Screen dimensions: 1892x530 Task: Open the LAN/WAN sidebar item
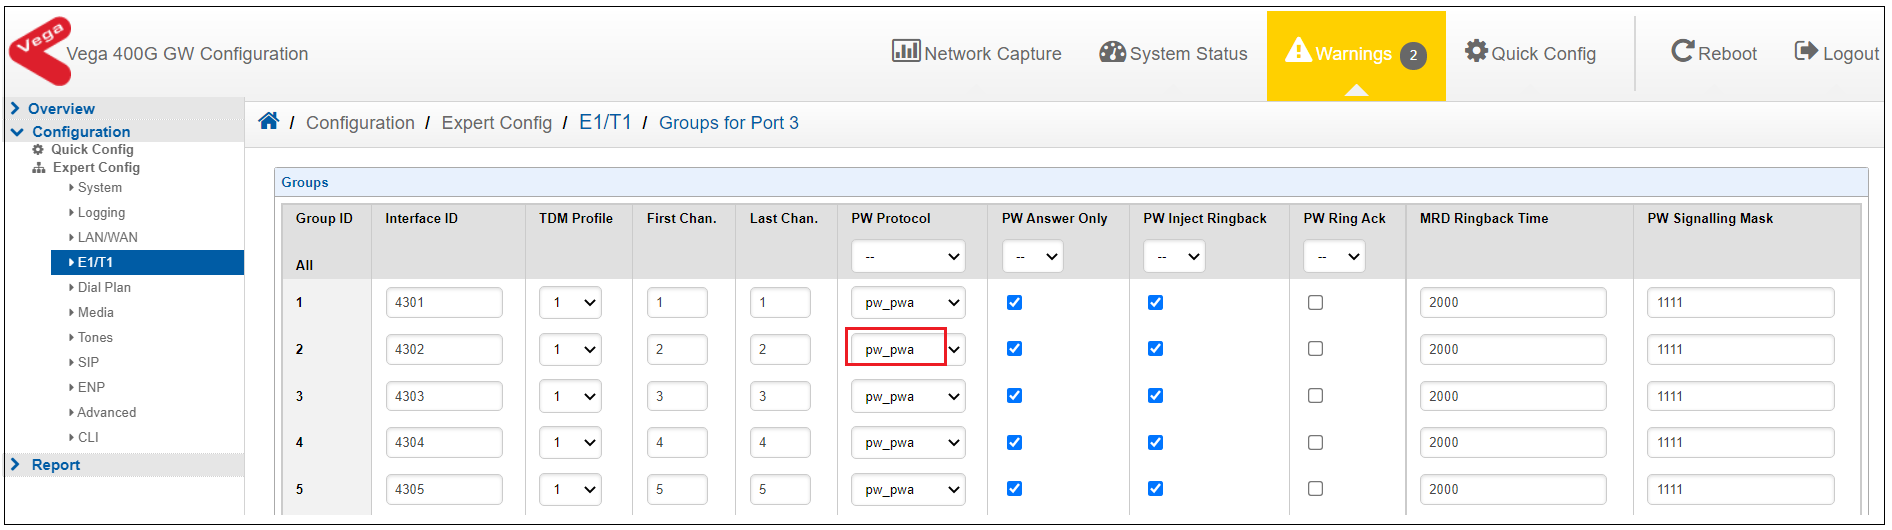coord(107,238)
